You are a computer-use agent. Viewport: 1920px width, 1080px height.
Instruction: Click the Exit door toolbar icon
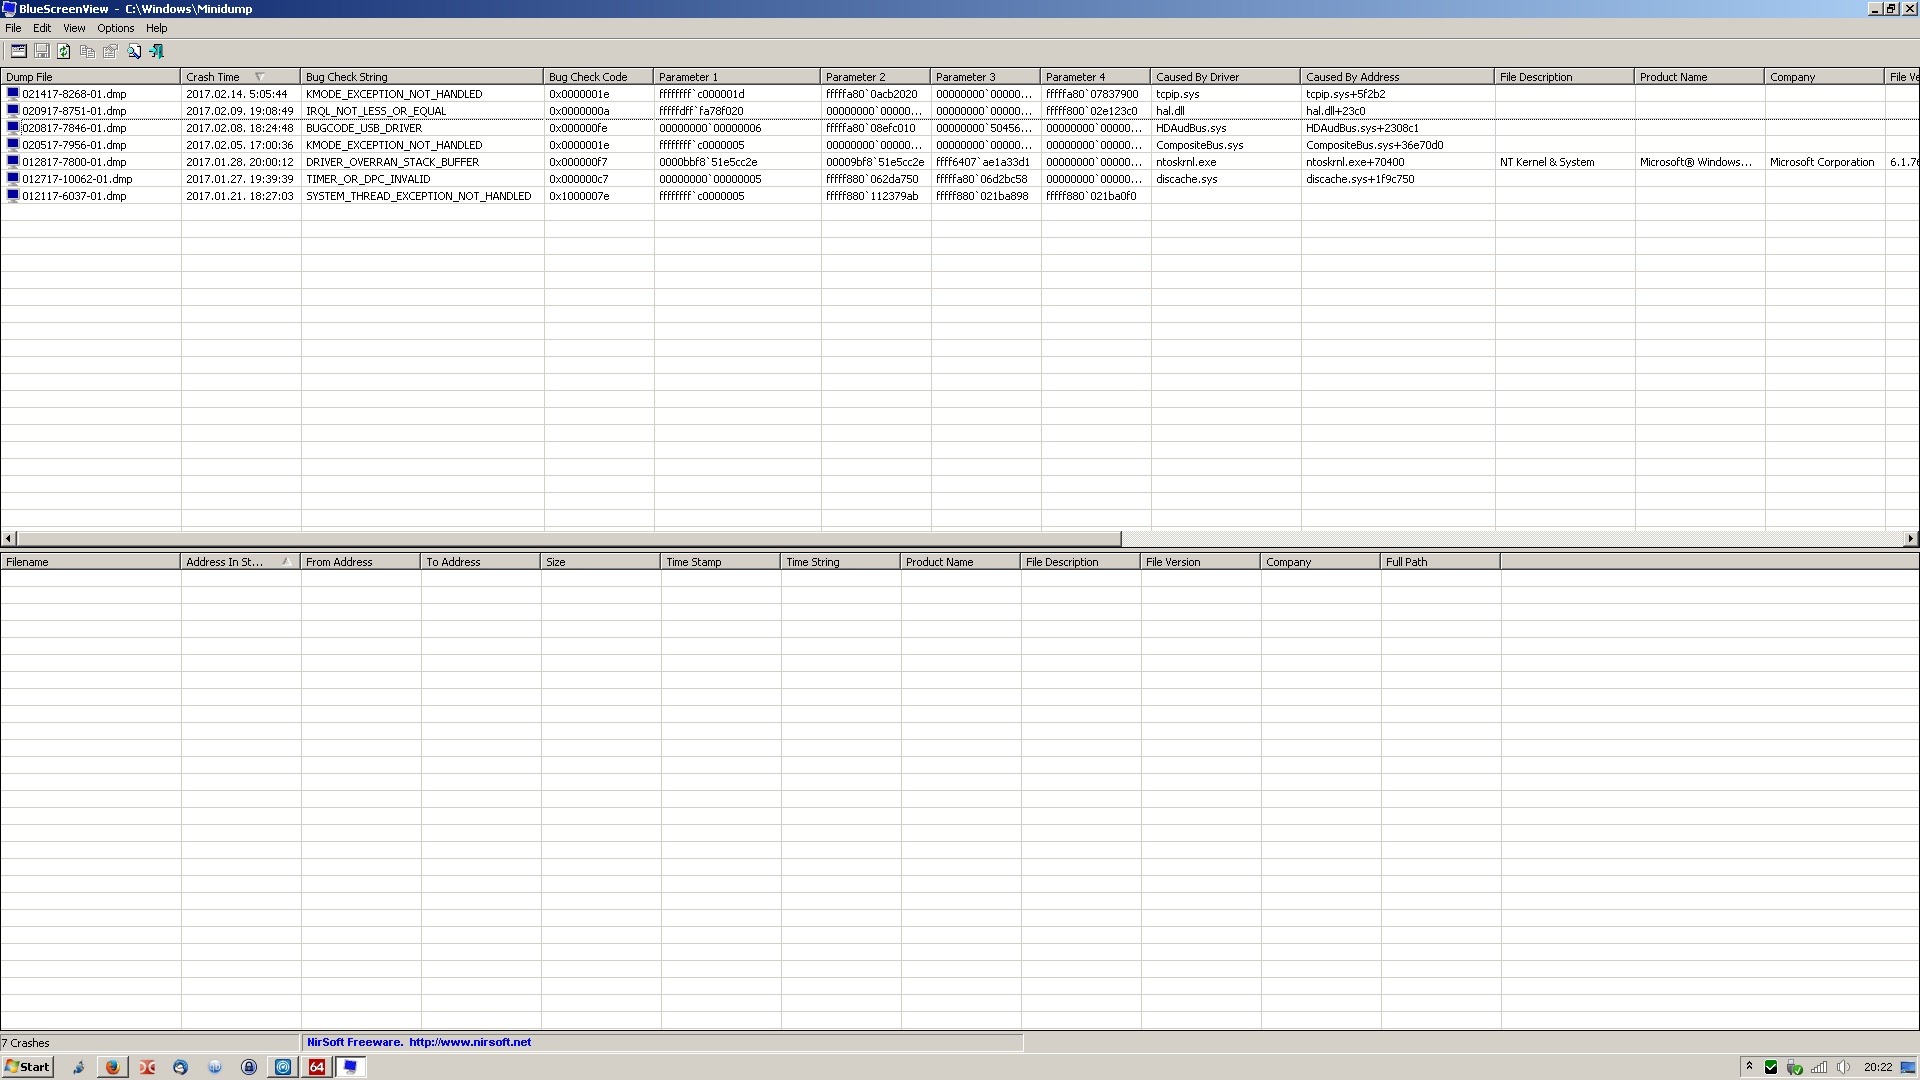[x=156, y=51]
